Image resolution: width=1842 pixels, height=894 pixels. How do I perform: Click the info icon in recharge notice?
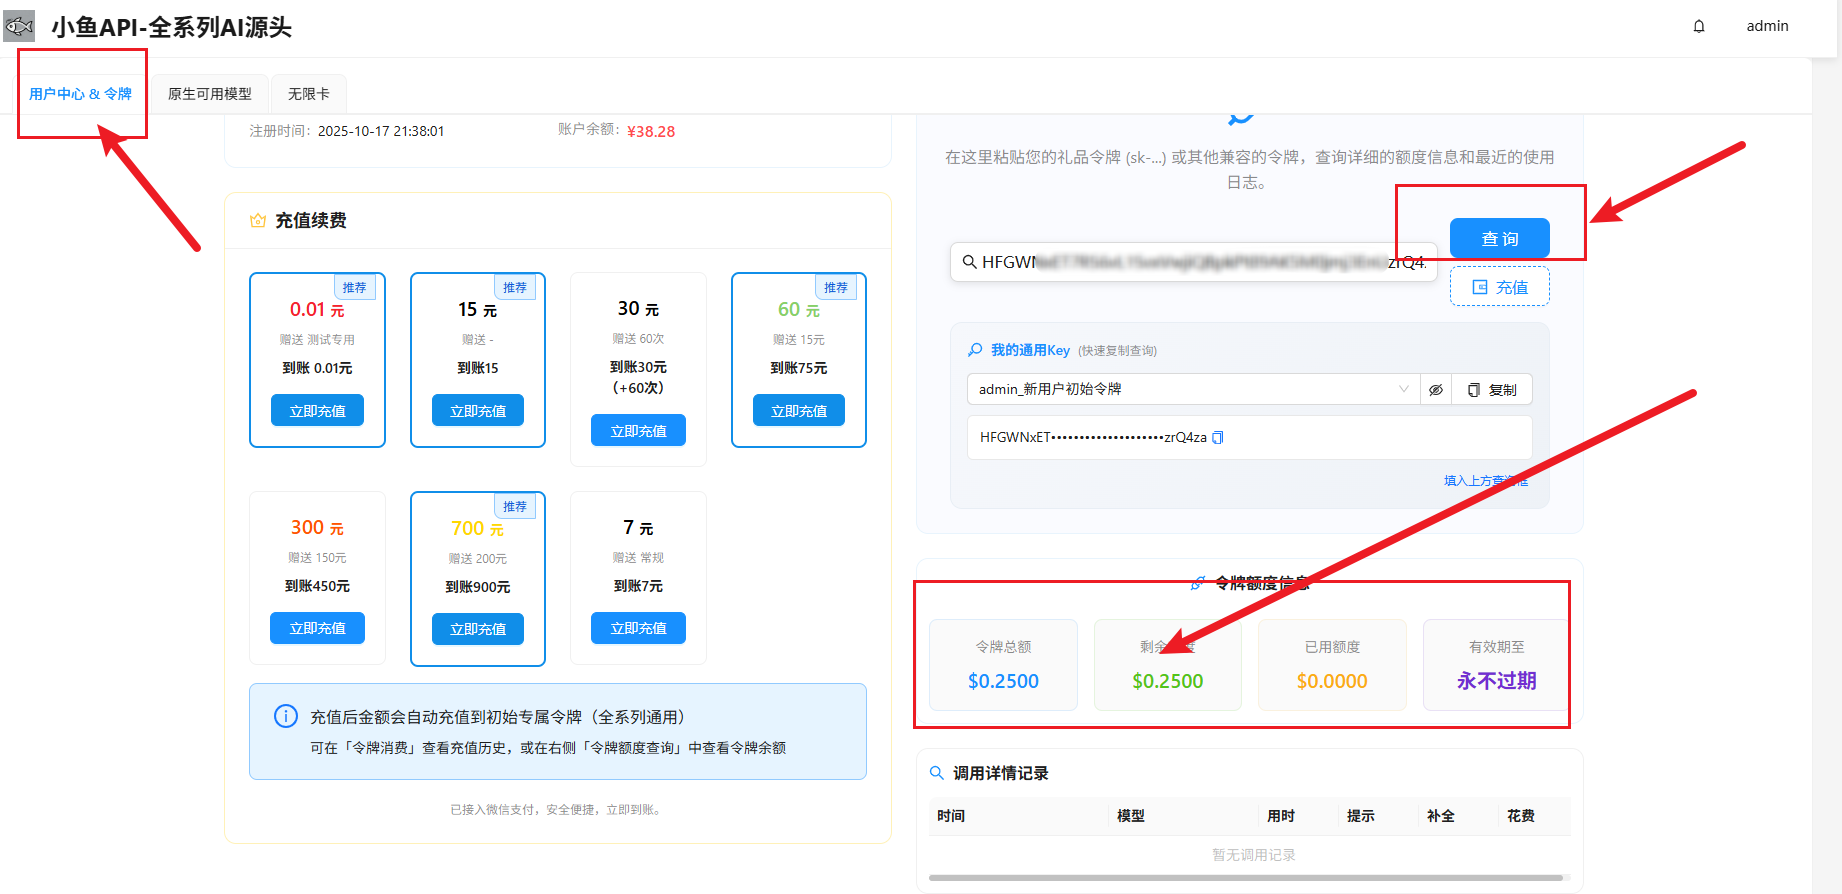click(286, 716)
